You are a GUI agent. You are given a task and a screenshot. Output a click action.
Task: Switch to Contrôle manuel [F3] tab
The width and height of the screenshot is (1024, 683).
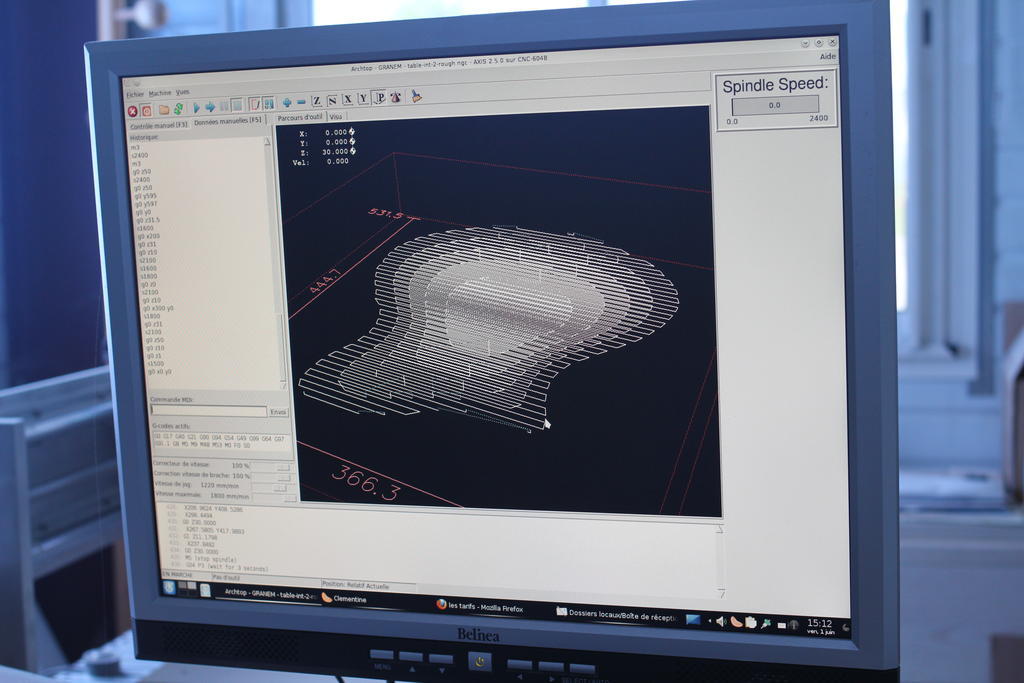pyautogui.click(x=158, y=124)
